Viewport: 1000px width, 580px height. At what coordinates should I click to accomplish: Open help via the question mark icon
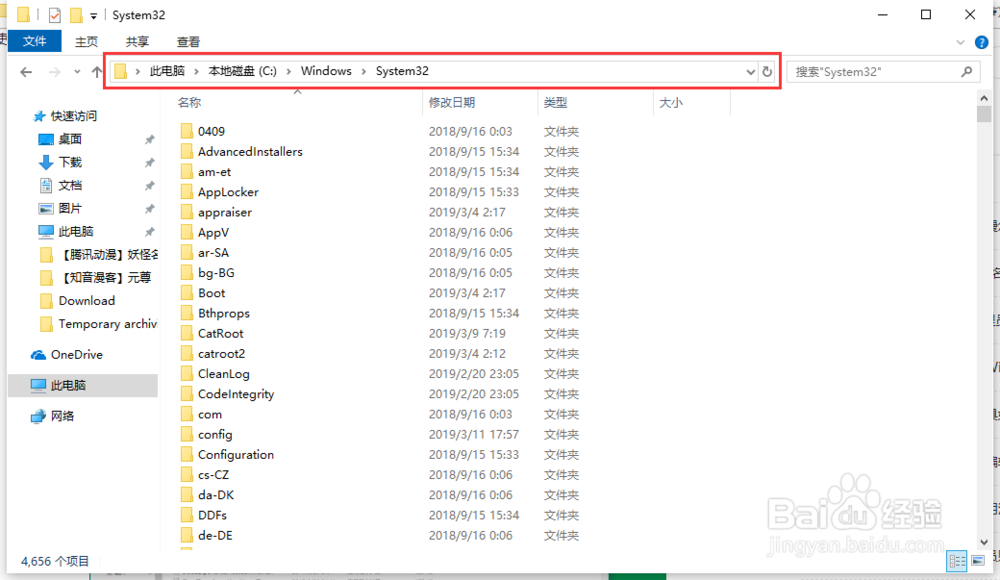click(x=982, y=41)
